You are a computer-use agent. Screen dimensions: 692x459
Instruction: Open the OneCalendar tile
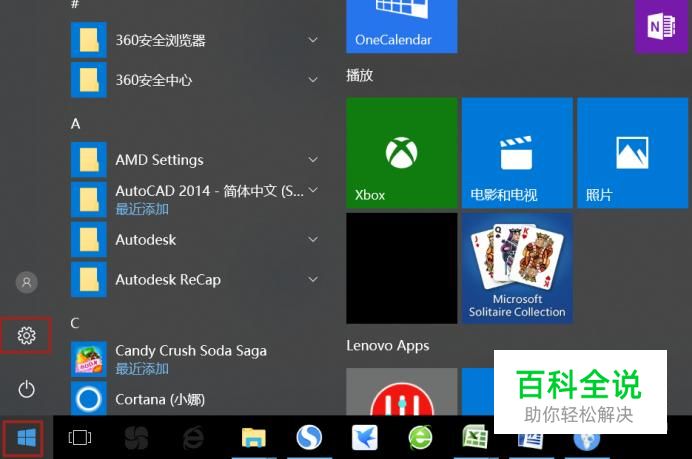402,26
